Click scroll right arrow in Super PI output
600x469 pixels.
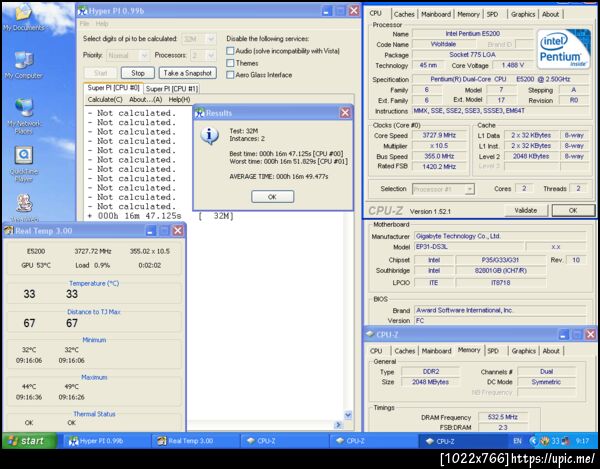point(338,425)
